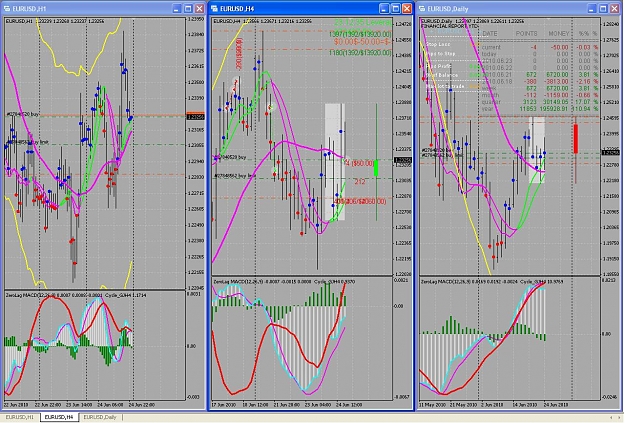Click the red candle marker in Daily chart

coord(576,139)
